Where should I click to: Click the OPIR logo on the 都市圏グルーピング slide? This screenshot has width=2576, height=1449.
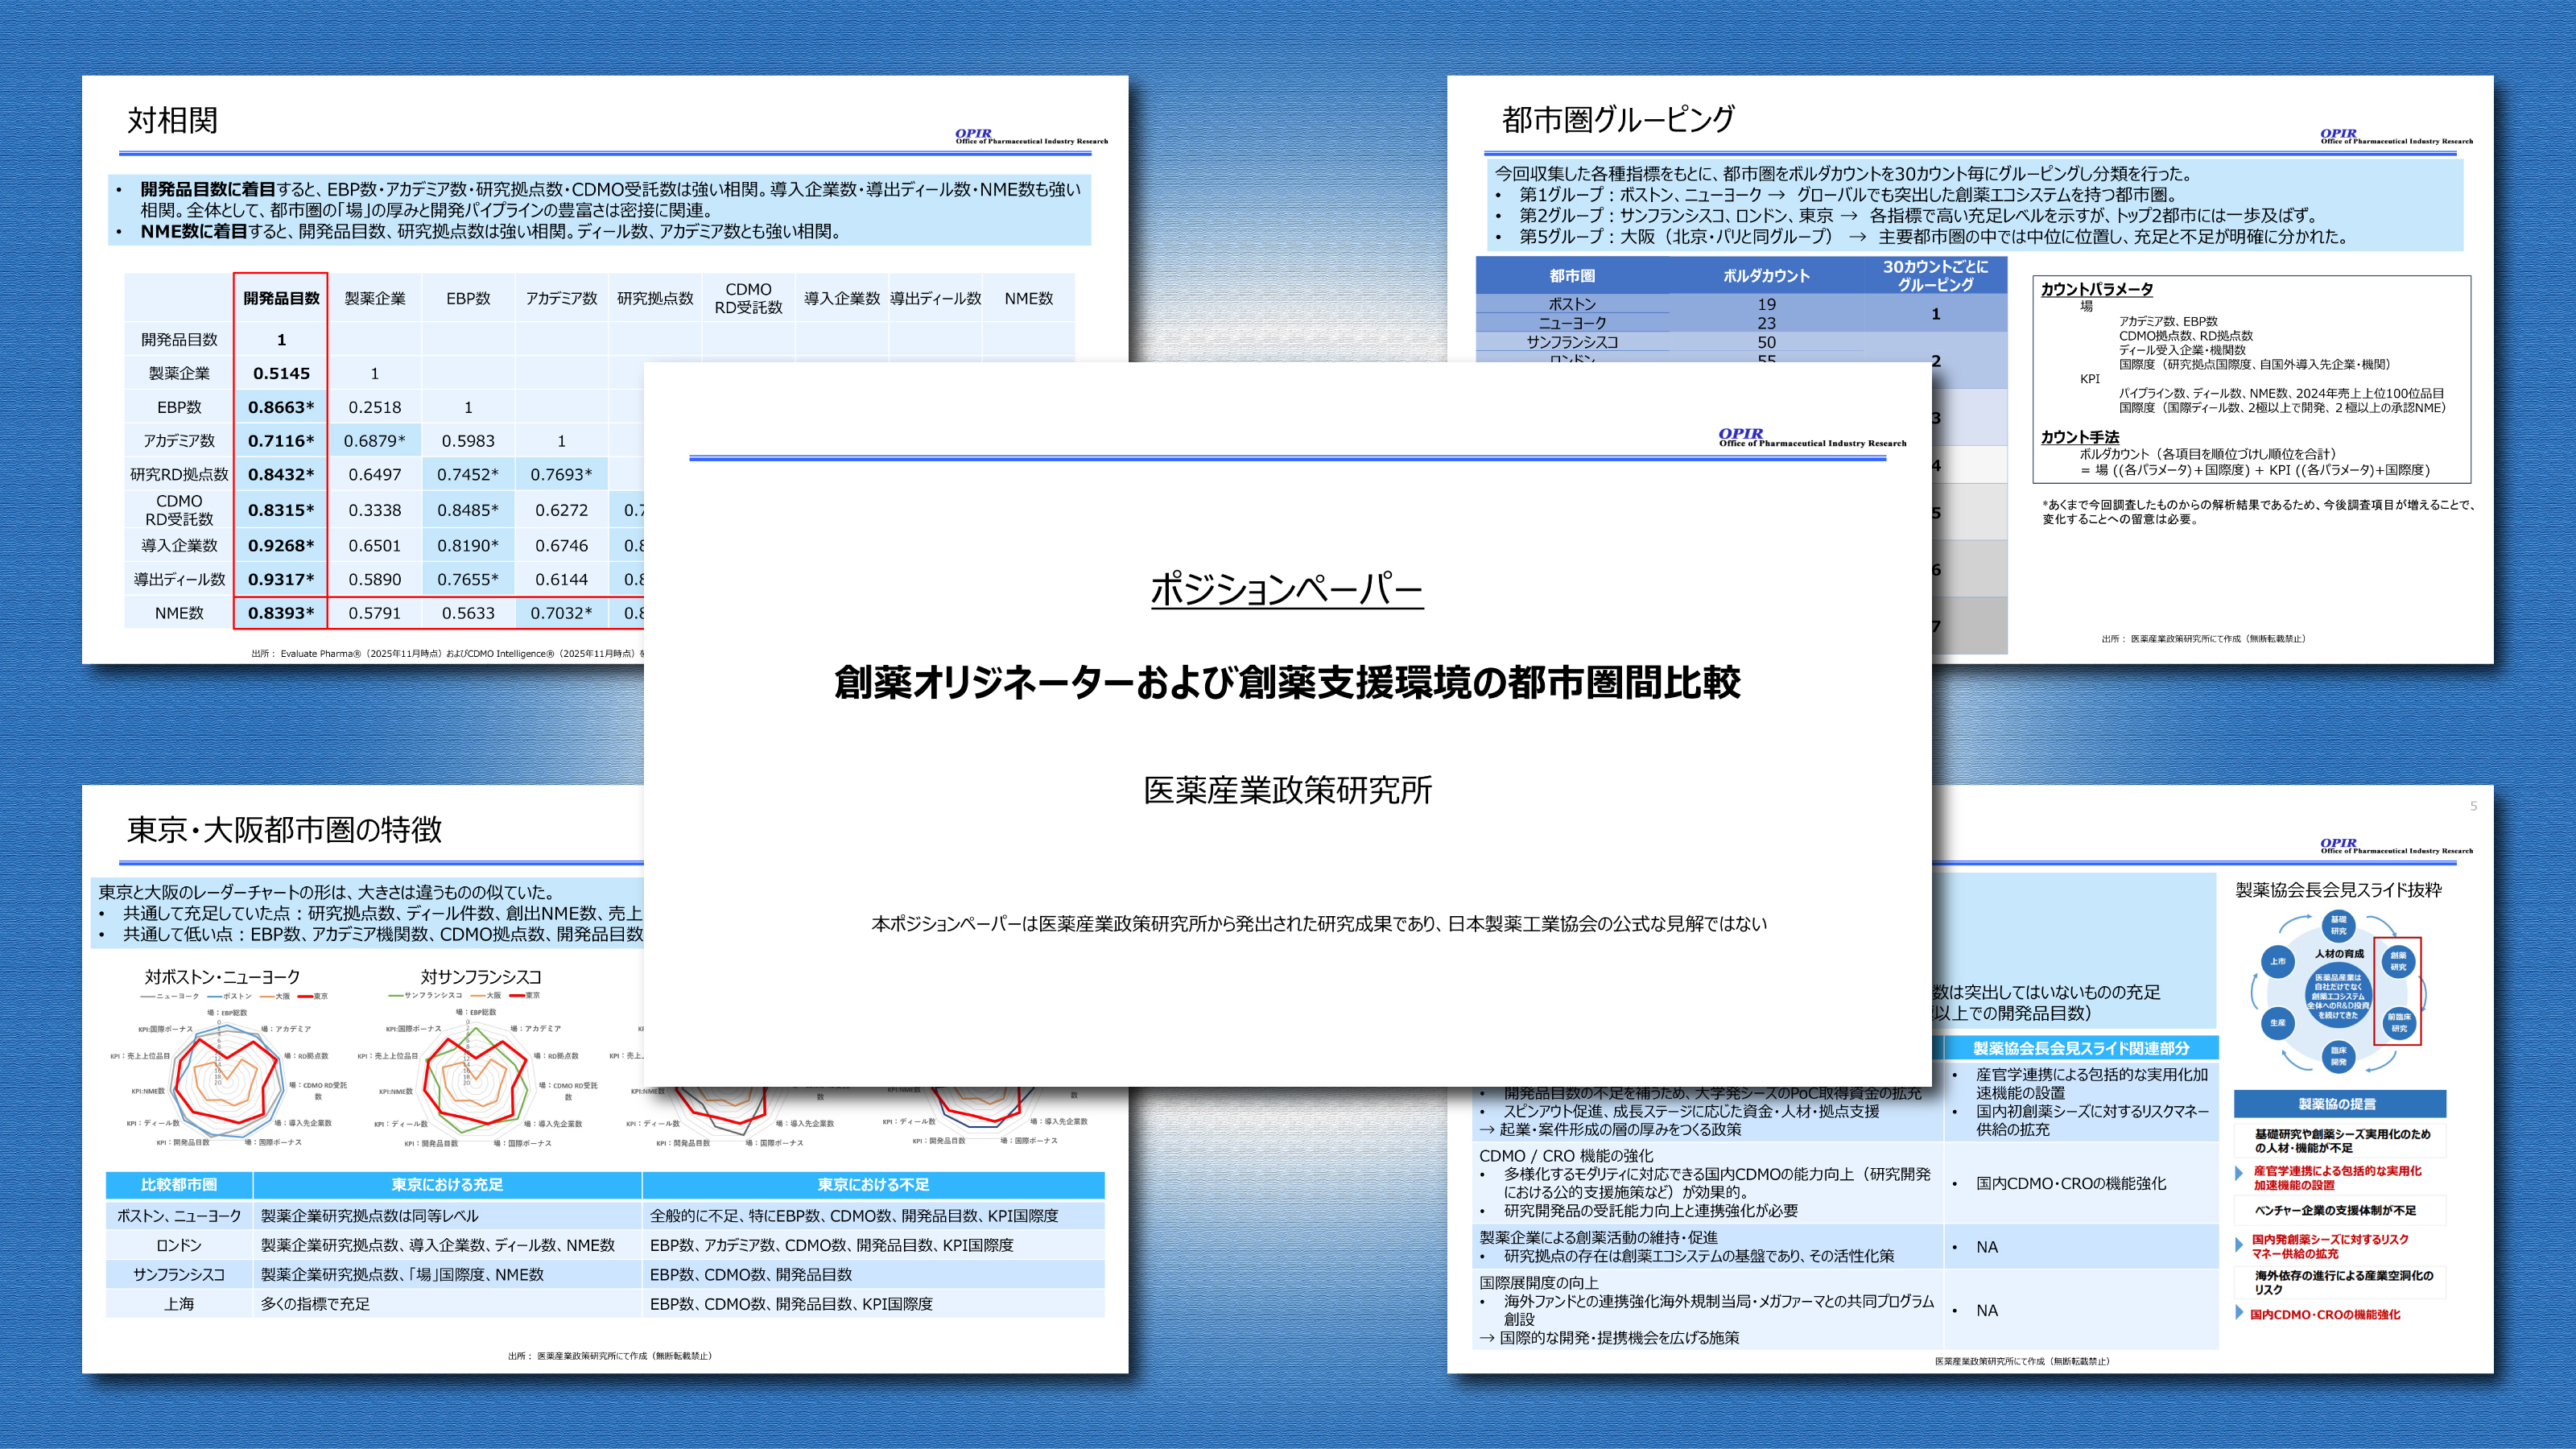[x=2338, y=134]
